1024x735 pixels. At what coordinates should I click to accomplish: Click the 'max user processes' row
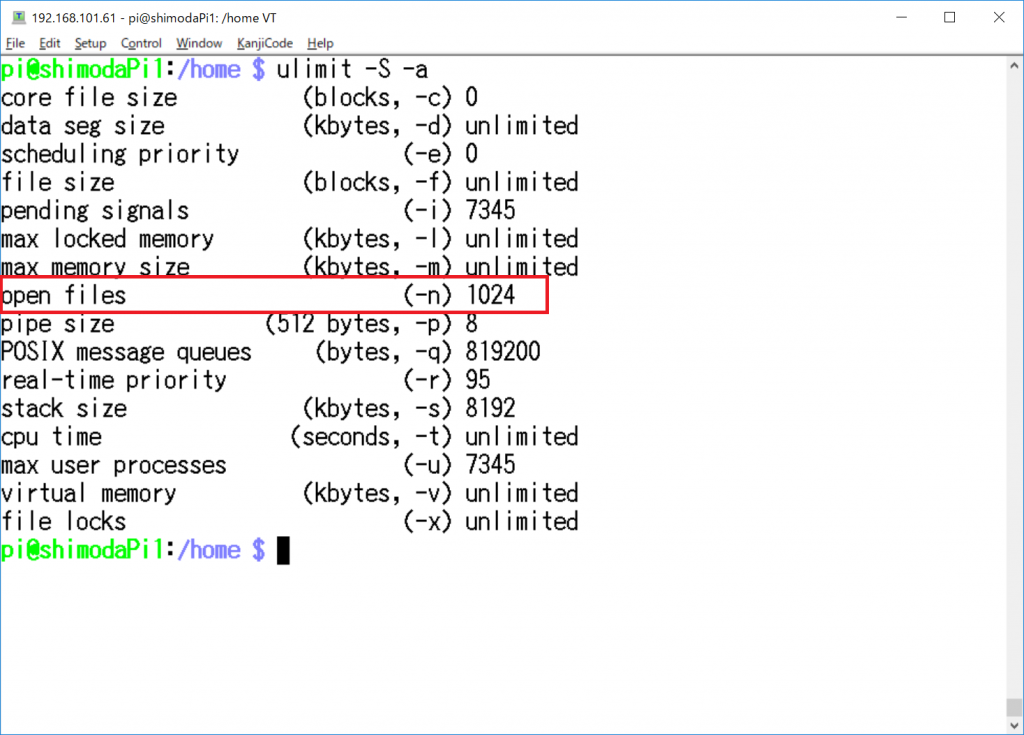[258, 465]
